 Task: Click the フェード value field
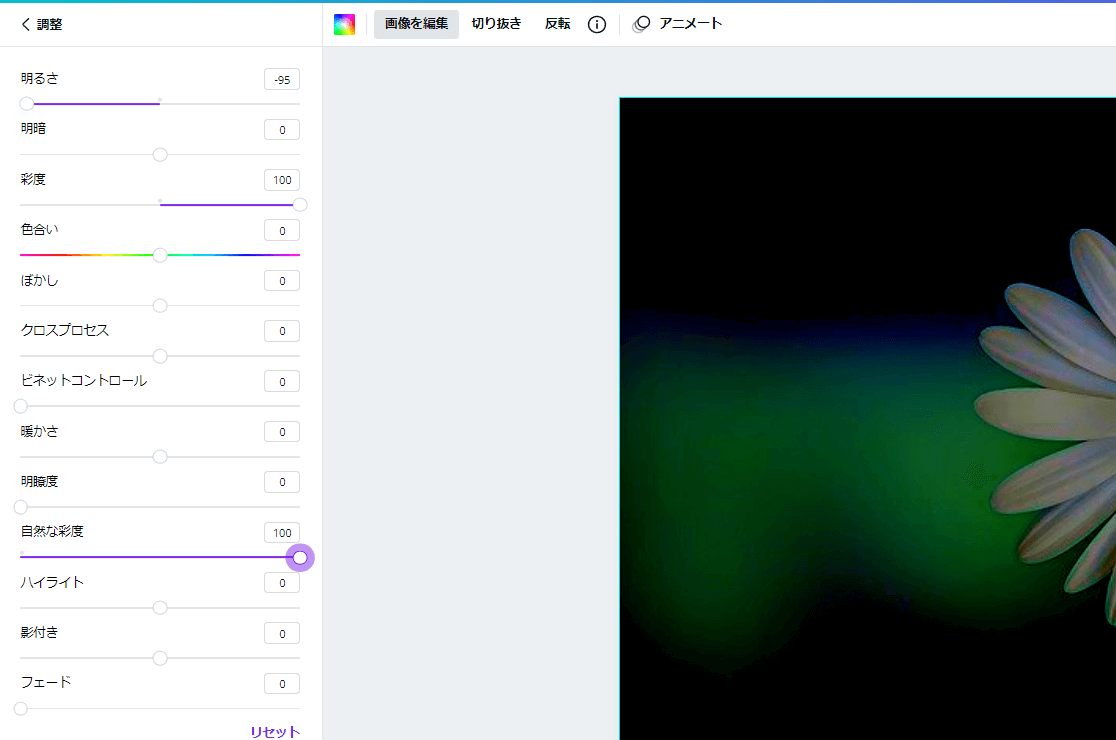[x=281, y=683]
